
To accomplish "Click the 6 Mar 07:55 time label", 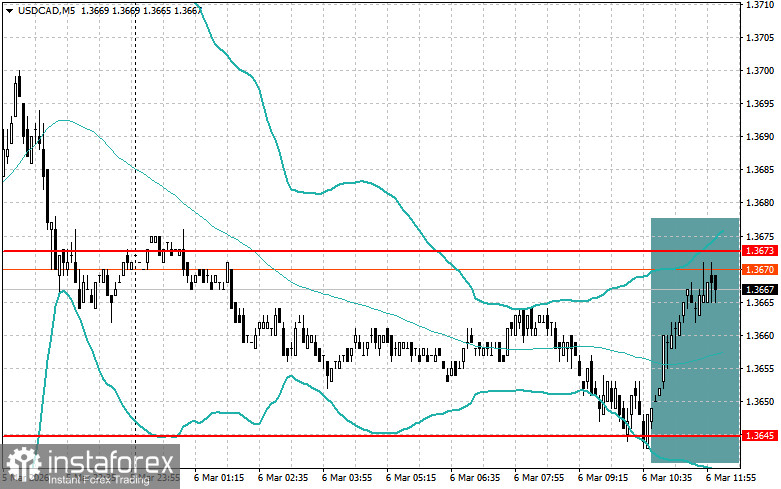I will [x=539, y=478].
